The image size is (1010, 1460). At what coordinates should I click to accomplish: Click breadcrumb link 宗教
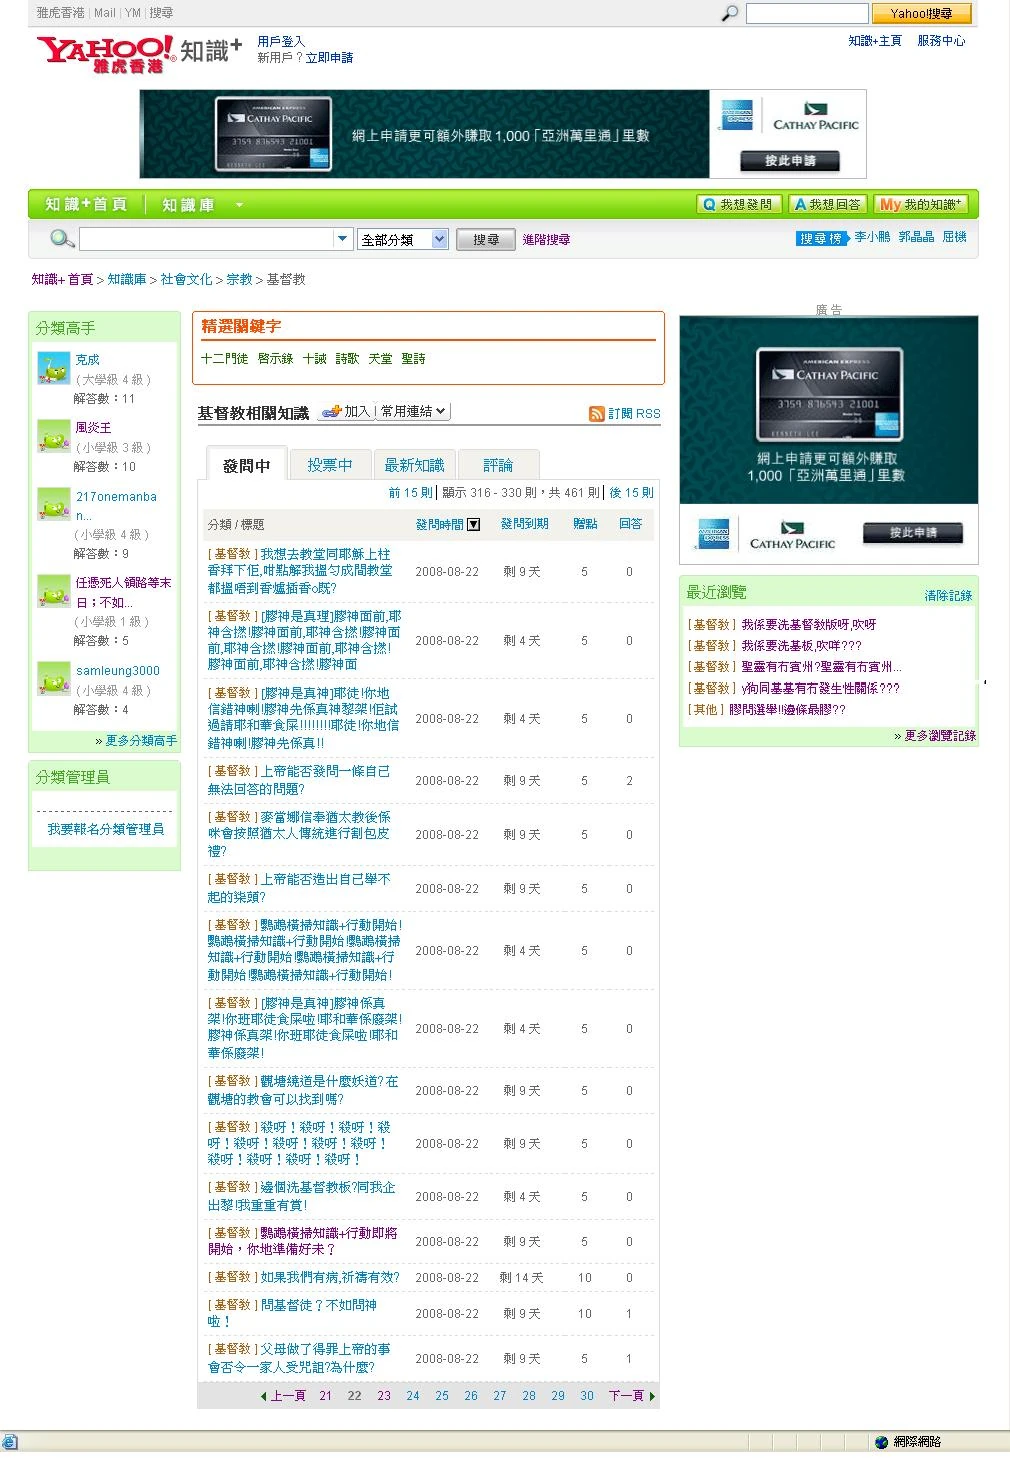coord(239,279)
